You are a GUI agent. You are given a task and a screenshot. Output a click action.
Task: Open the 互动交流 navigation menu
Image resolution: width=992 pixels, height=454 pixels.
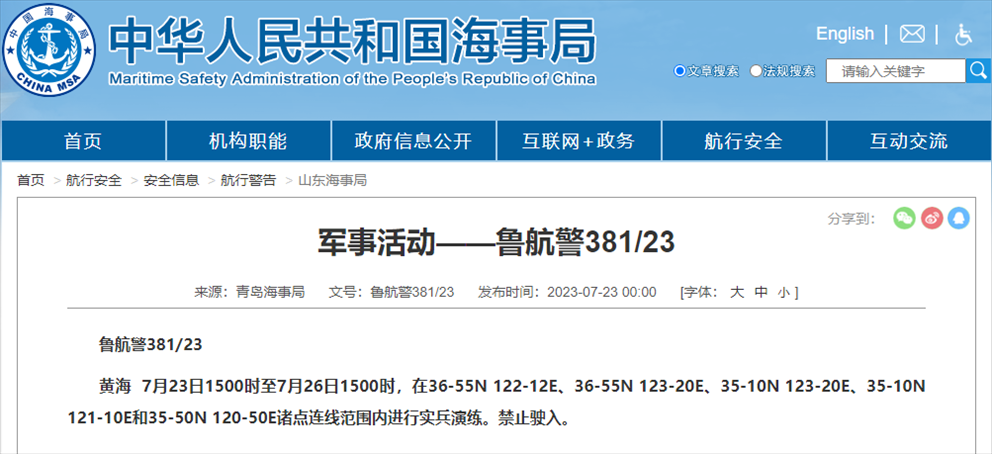(x=908, y=141)
